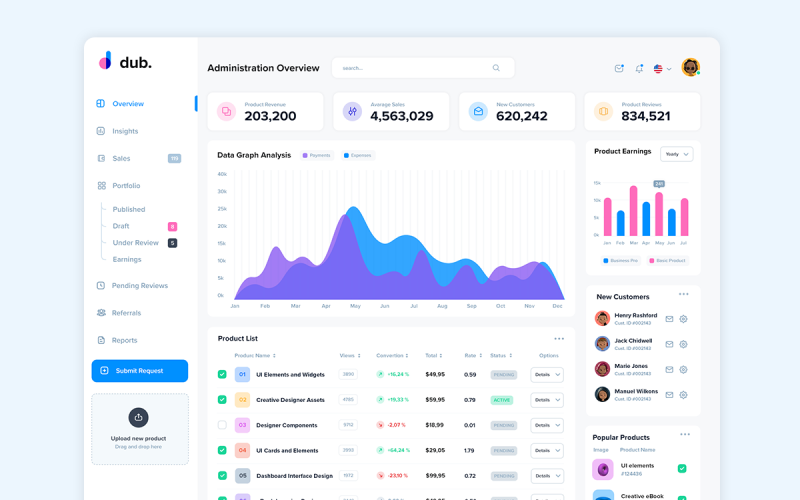Click the Submit Request button

coord(139,371)
